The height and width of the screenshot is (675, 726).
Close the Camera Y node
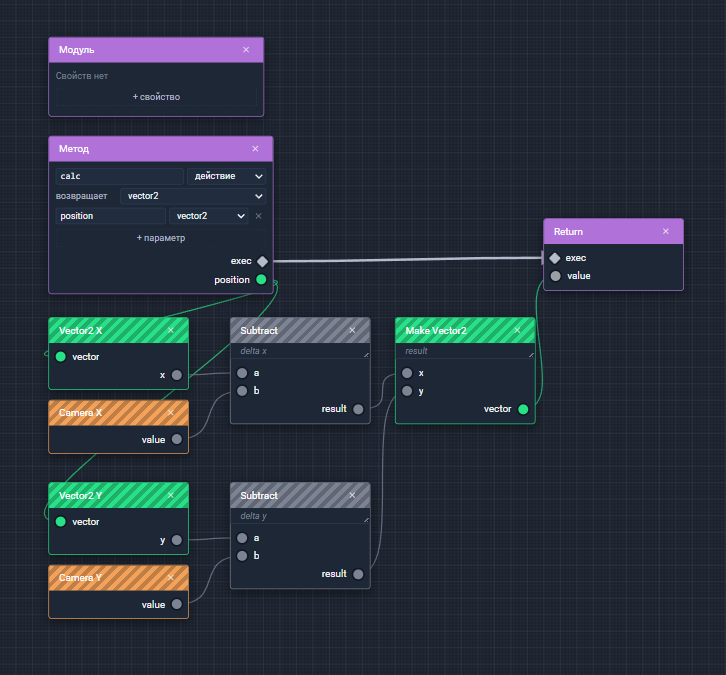click(170, 577)
